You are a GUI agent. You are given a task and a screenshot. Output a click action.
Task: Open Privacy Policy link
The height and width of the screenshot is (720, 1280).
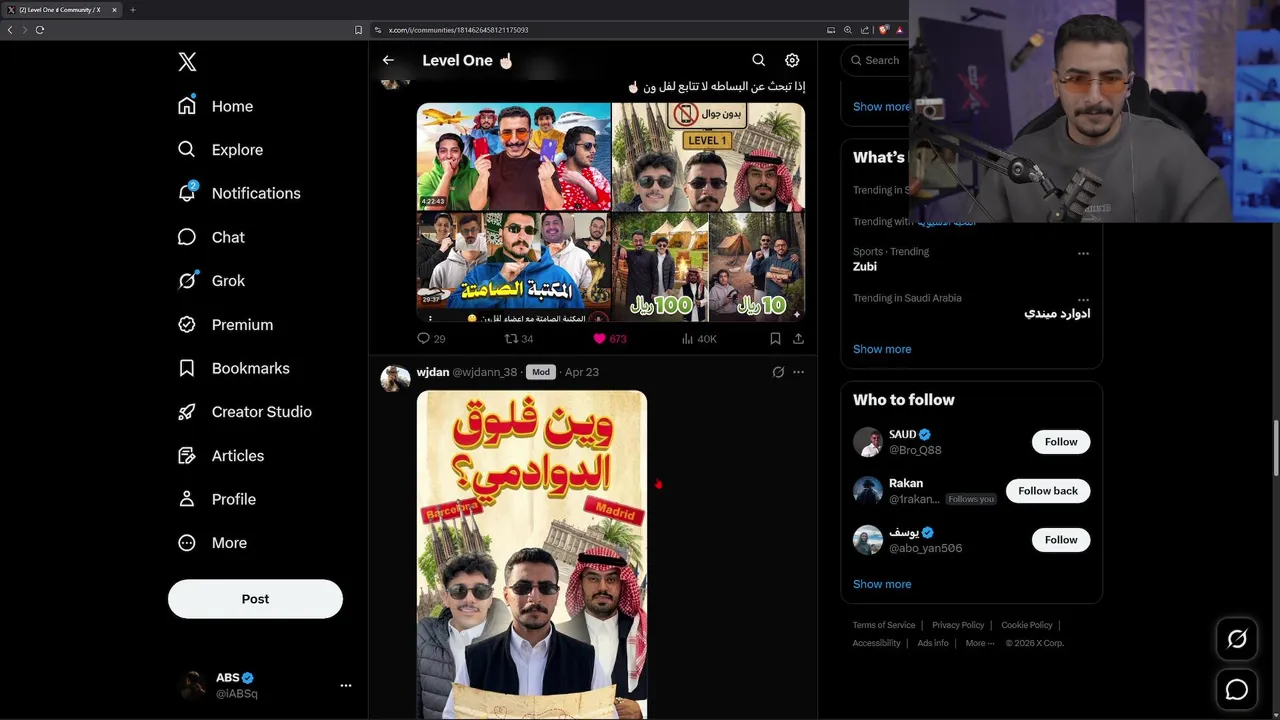click(958, 625)
